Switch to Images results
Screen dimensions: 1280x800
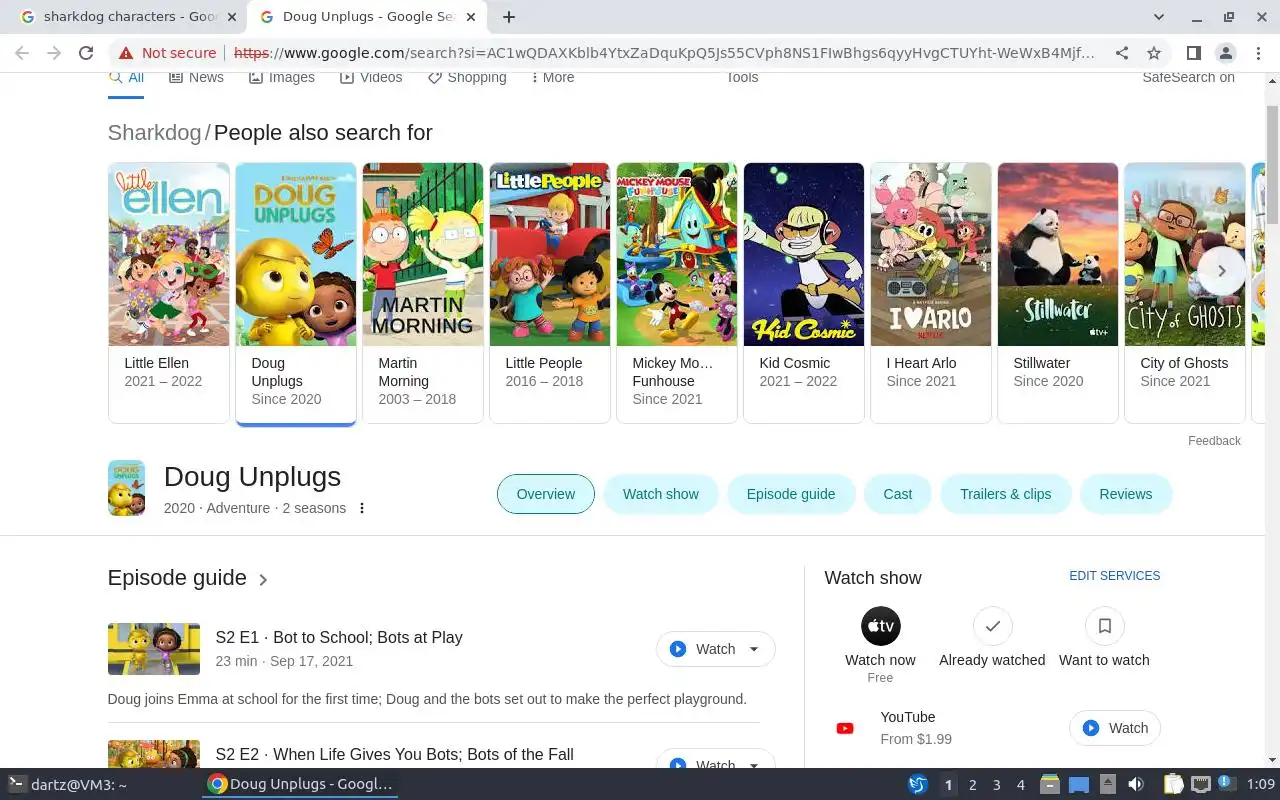coord(282,78)
